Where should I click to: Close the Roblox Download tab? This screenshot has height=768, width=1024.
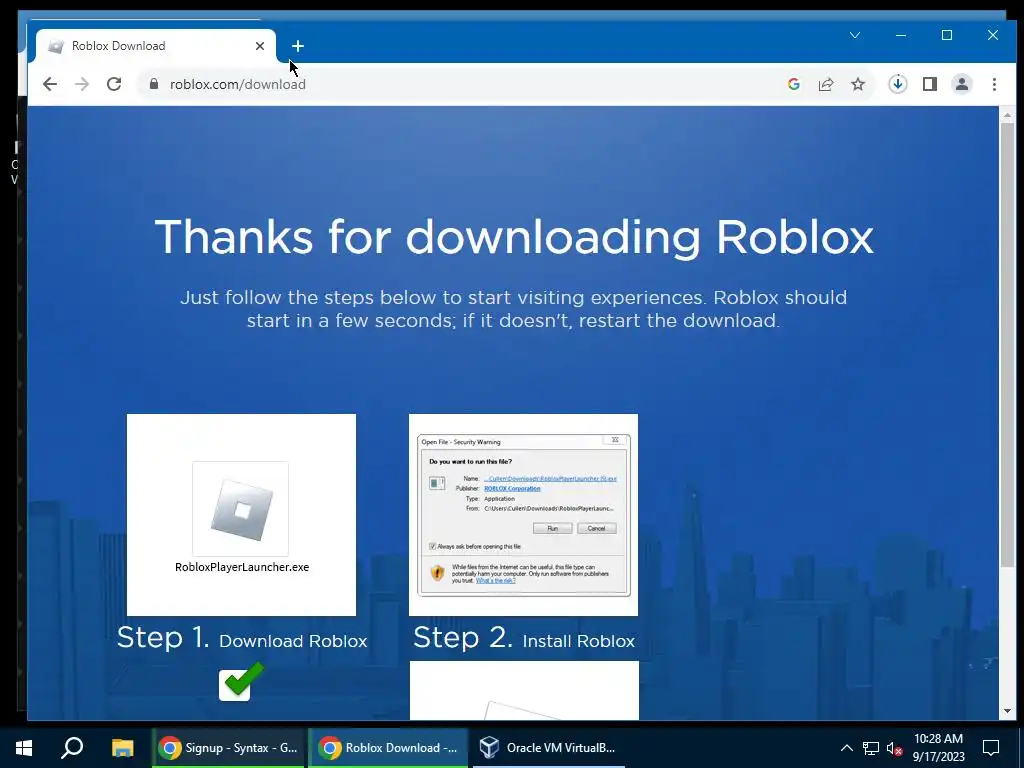click(x=260, y=46)
